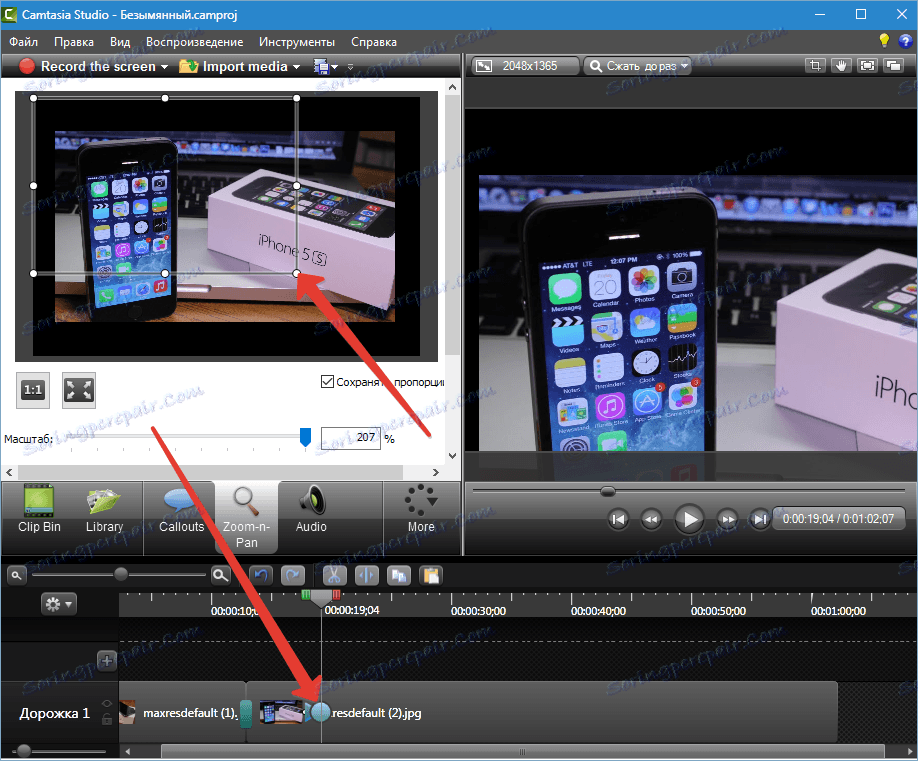
Task: Expand Record the screen dropdown arrow
Action: point(165,67)
